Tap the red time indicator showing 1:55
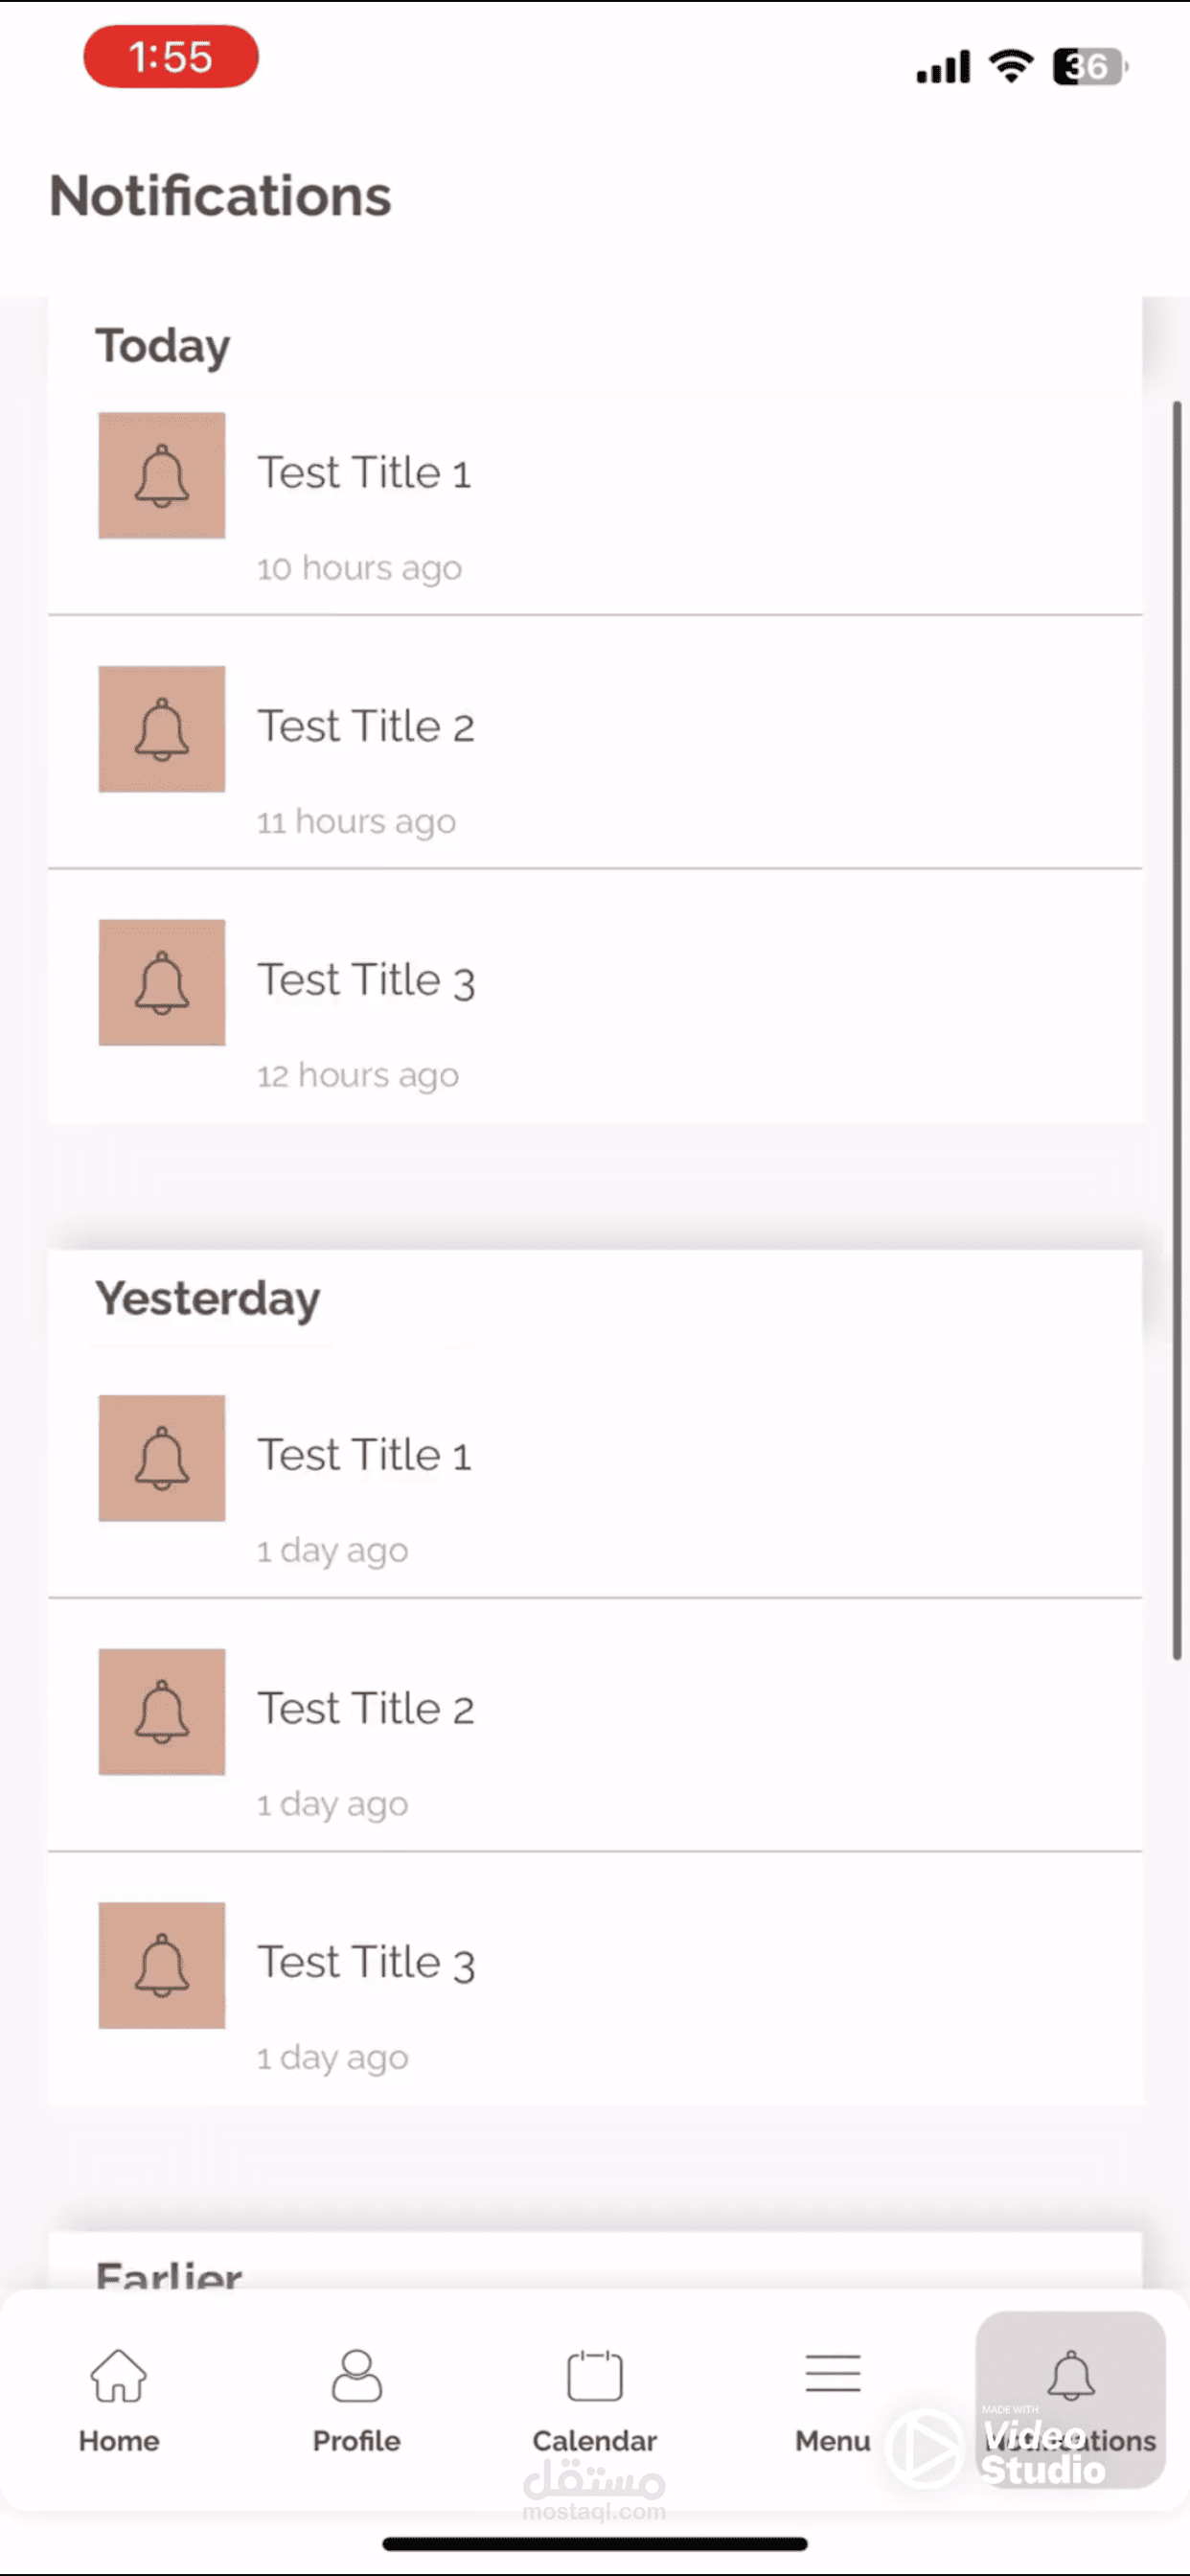1190x2576 pixels. coord(171,57)
